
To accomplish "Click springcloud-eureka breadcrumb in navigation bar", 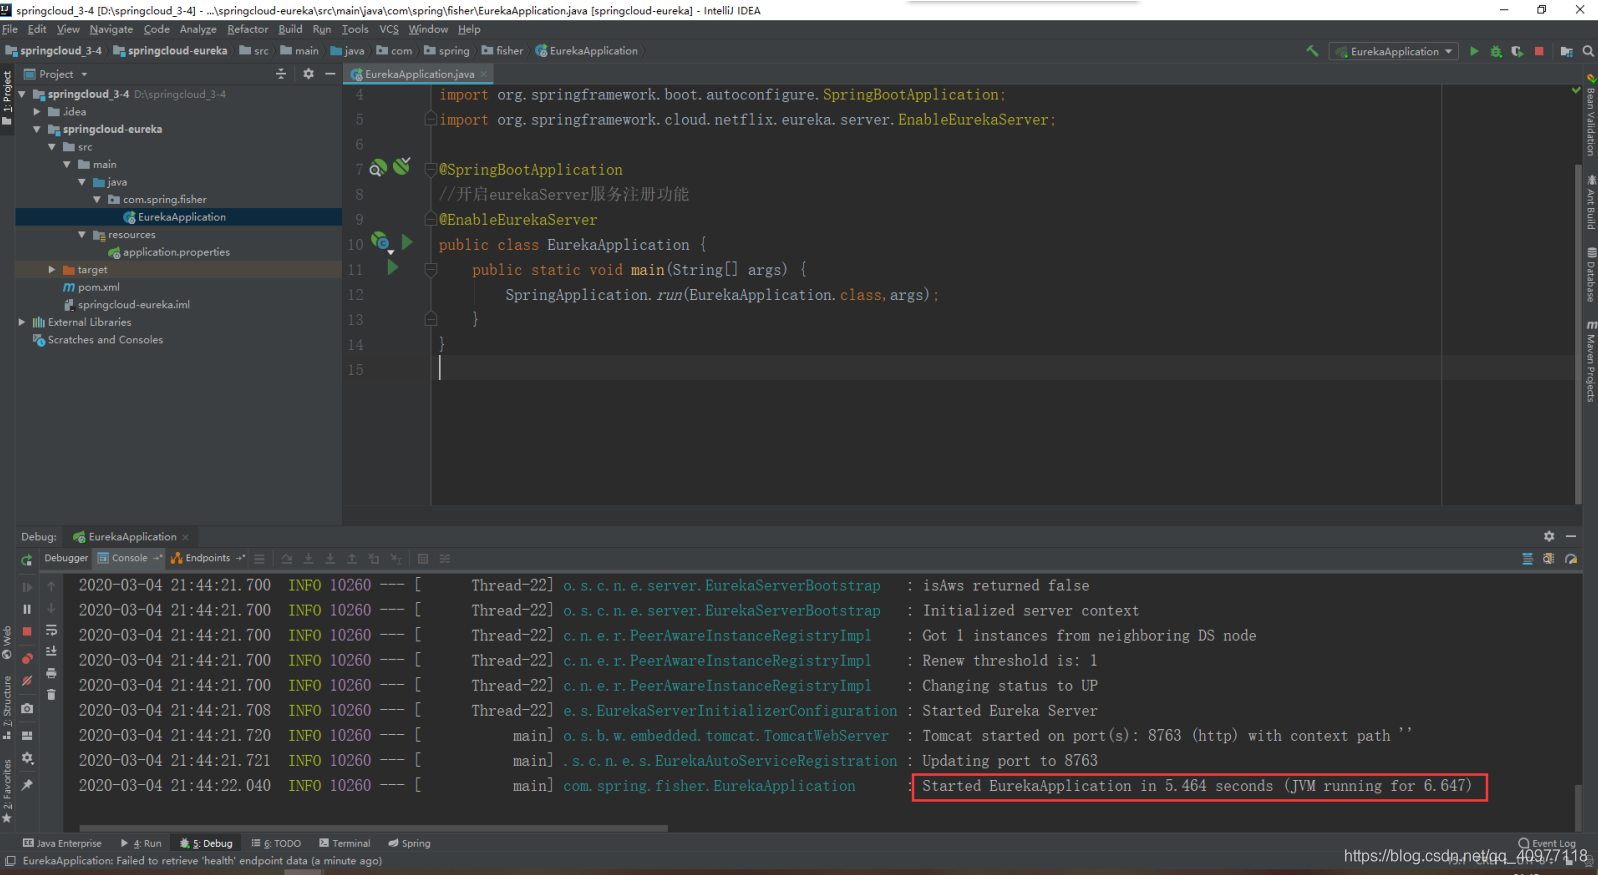I will click(x=170, y=51).
